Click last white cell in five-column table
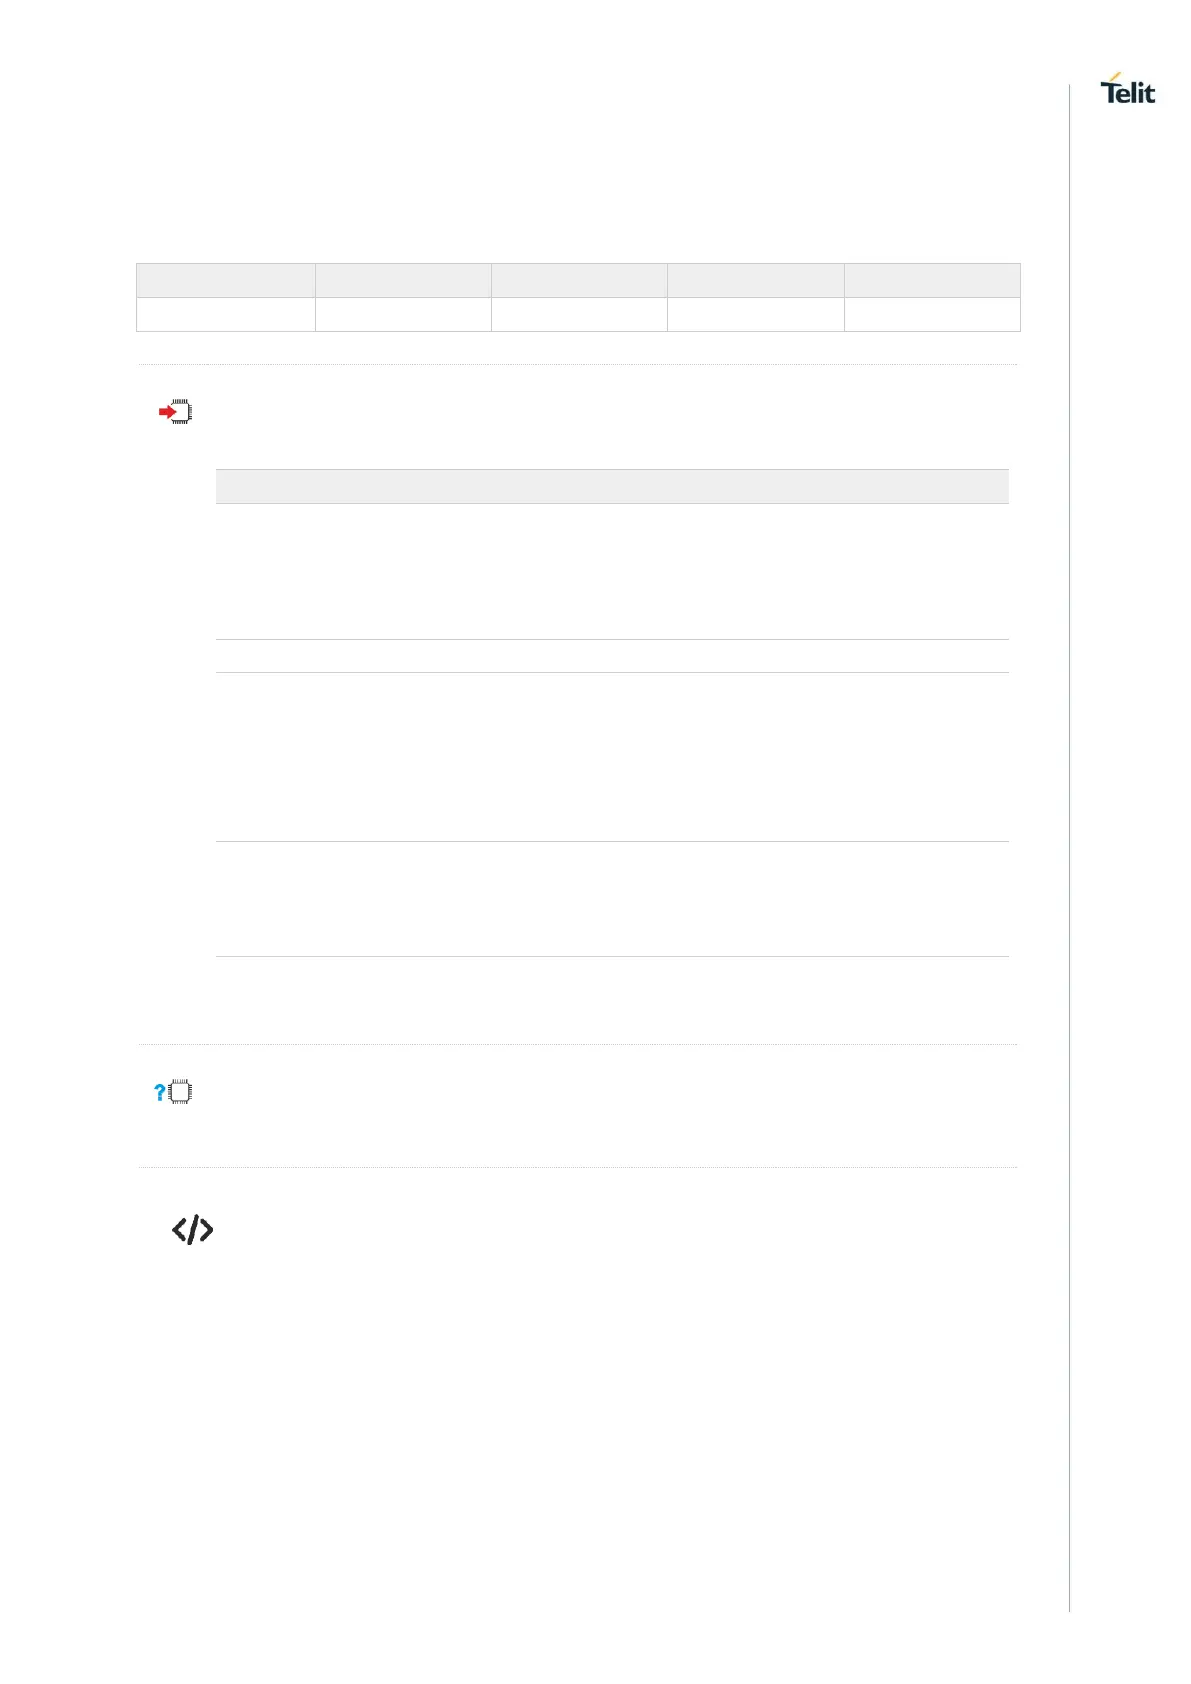Viewport: 1191px width, 1684px height. pyautogui.click(x=932, y=314)
